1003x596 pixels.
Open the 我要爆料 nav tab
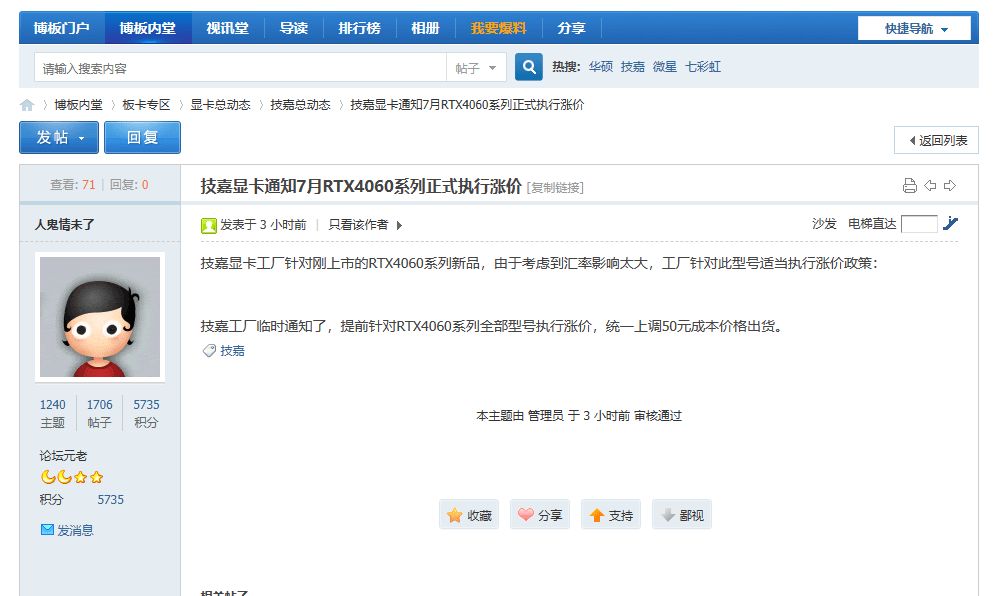498,28
